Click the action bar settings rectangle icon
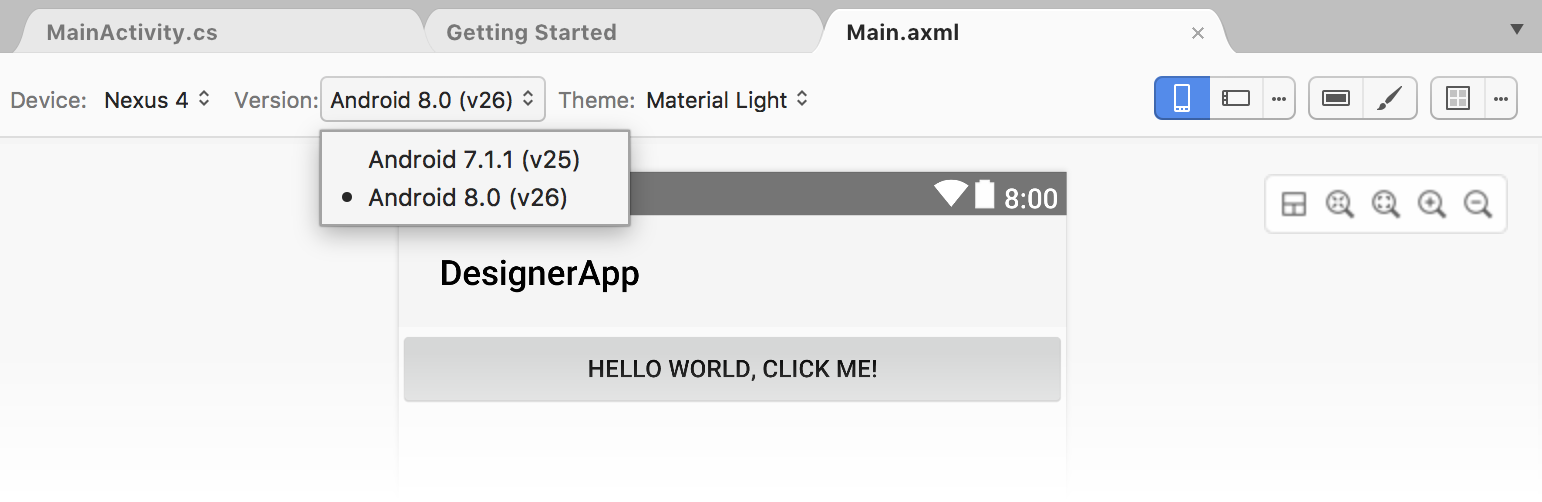 tap(1336, 98)
